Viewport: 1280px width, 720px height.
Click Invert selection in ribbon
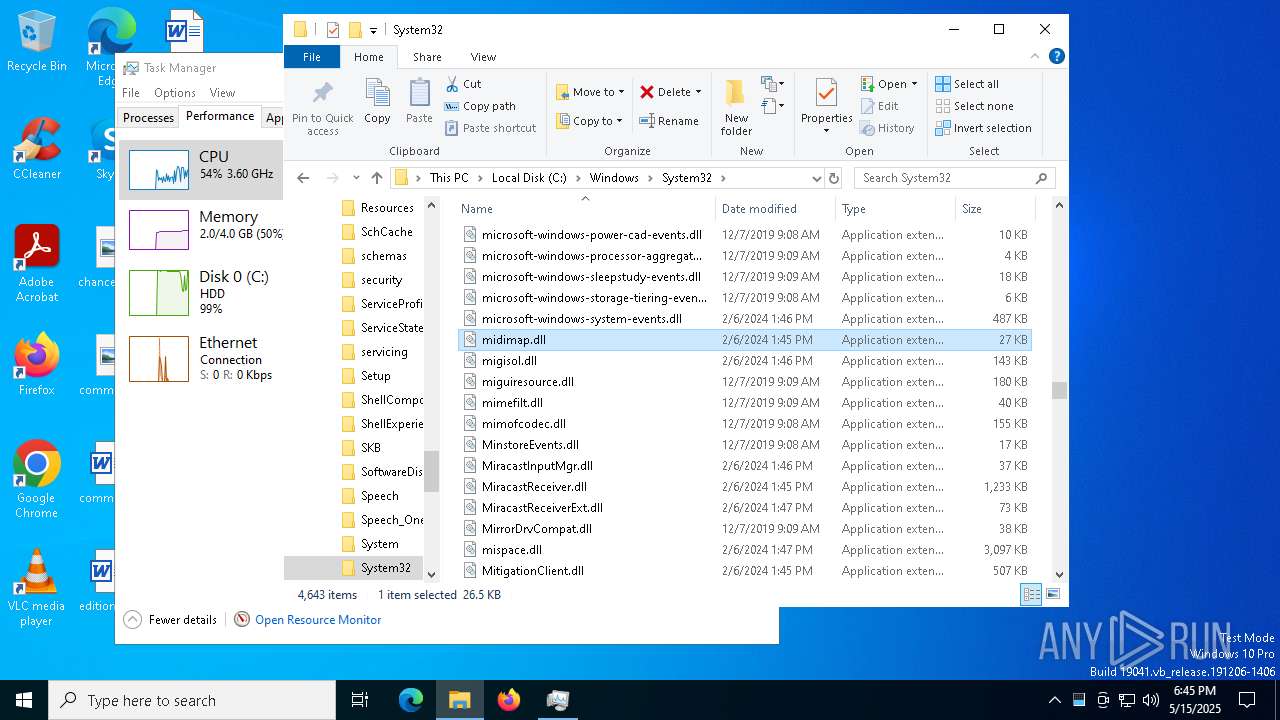[x=983, y=128]
